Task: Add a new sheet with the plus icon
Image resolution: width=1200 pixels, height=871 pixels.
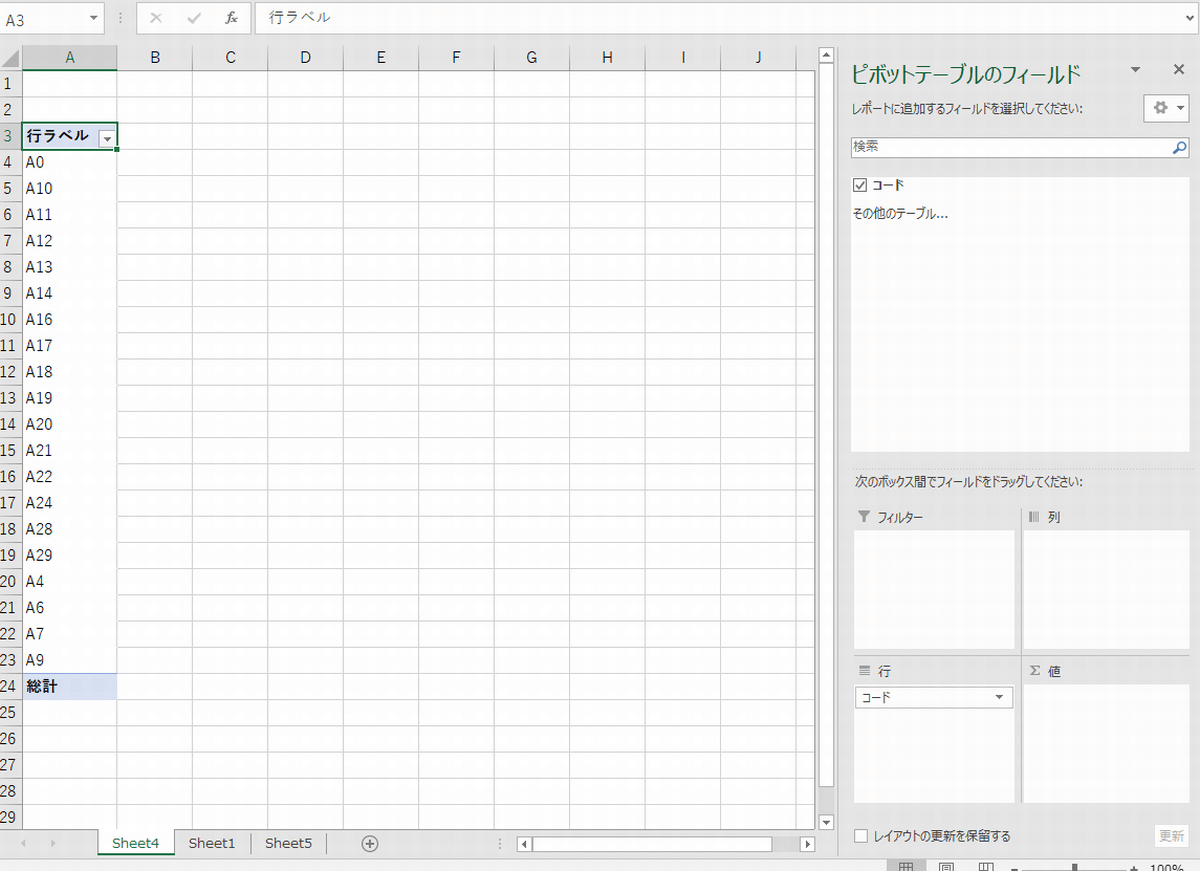Action: (x=370, y=843)
